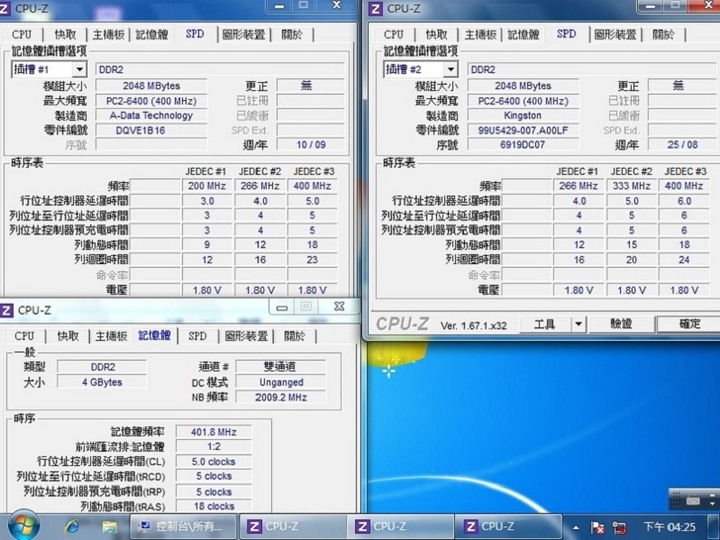
Task: Click the 333 MHz JEDEC #2 frequency cell
Action: coord(631,186)
